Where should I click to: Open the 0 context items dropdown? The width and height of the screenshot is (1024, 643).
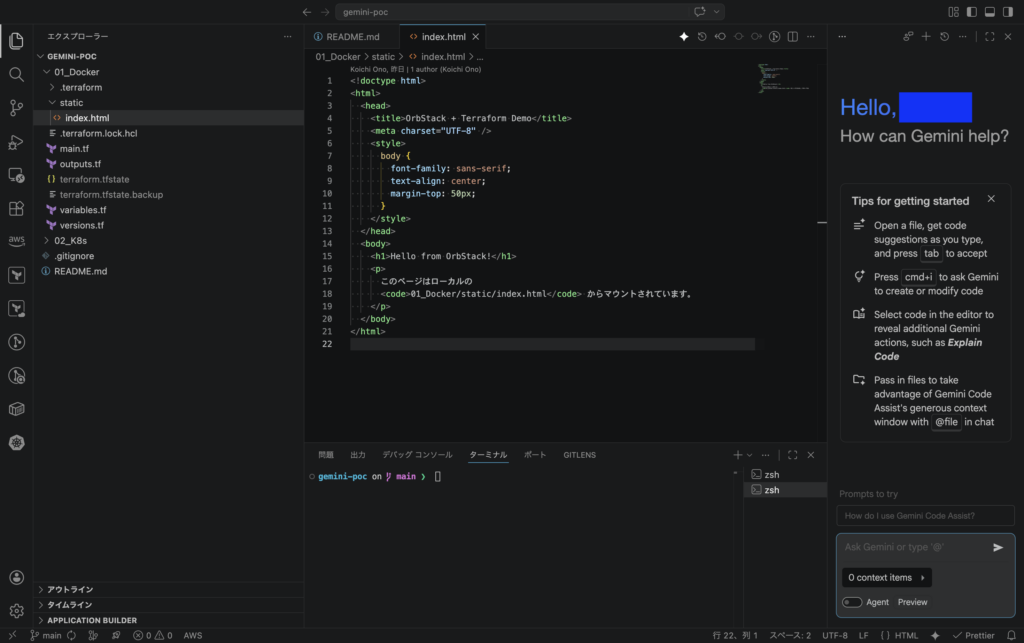click(886, 577)
